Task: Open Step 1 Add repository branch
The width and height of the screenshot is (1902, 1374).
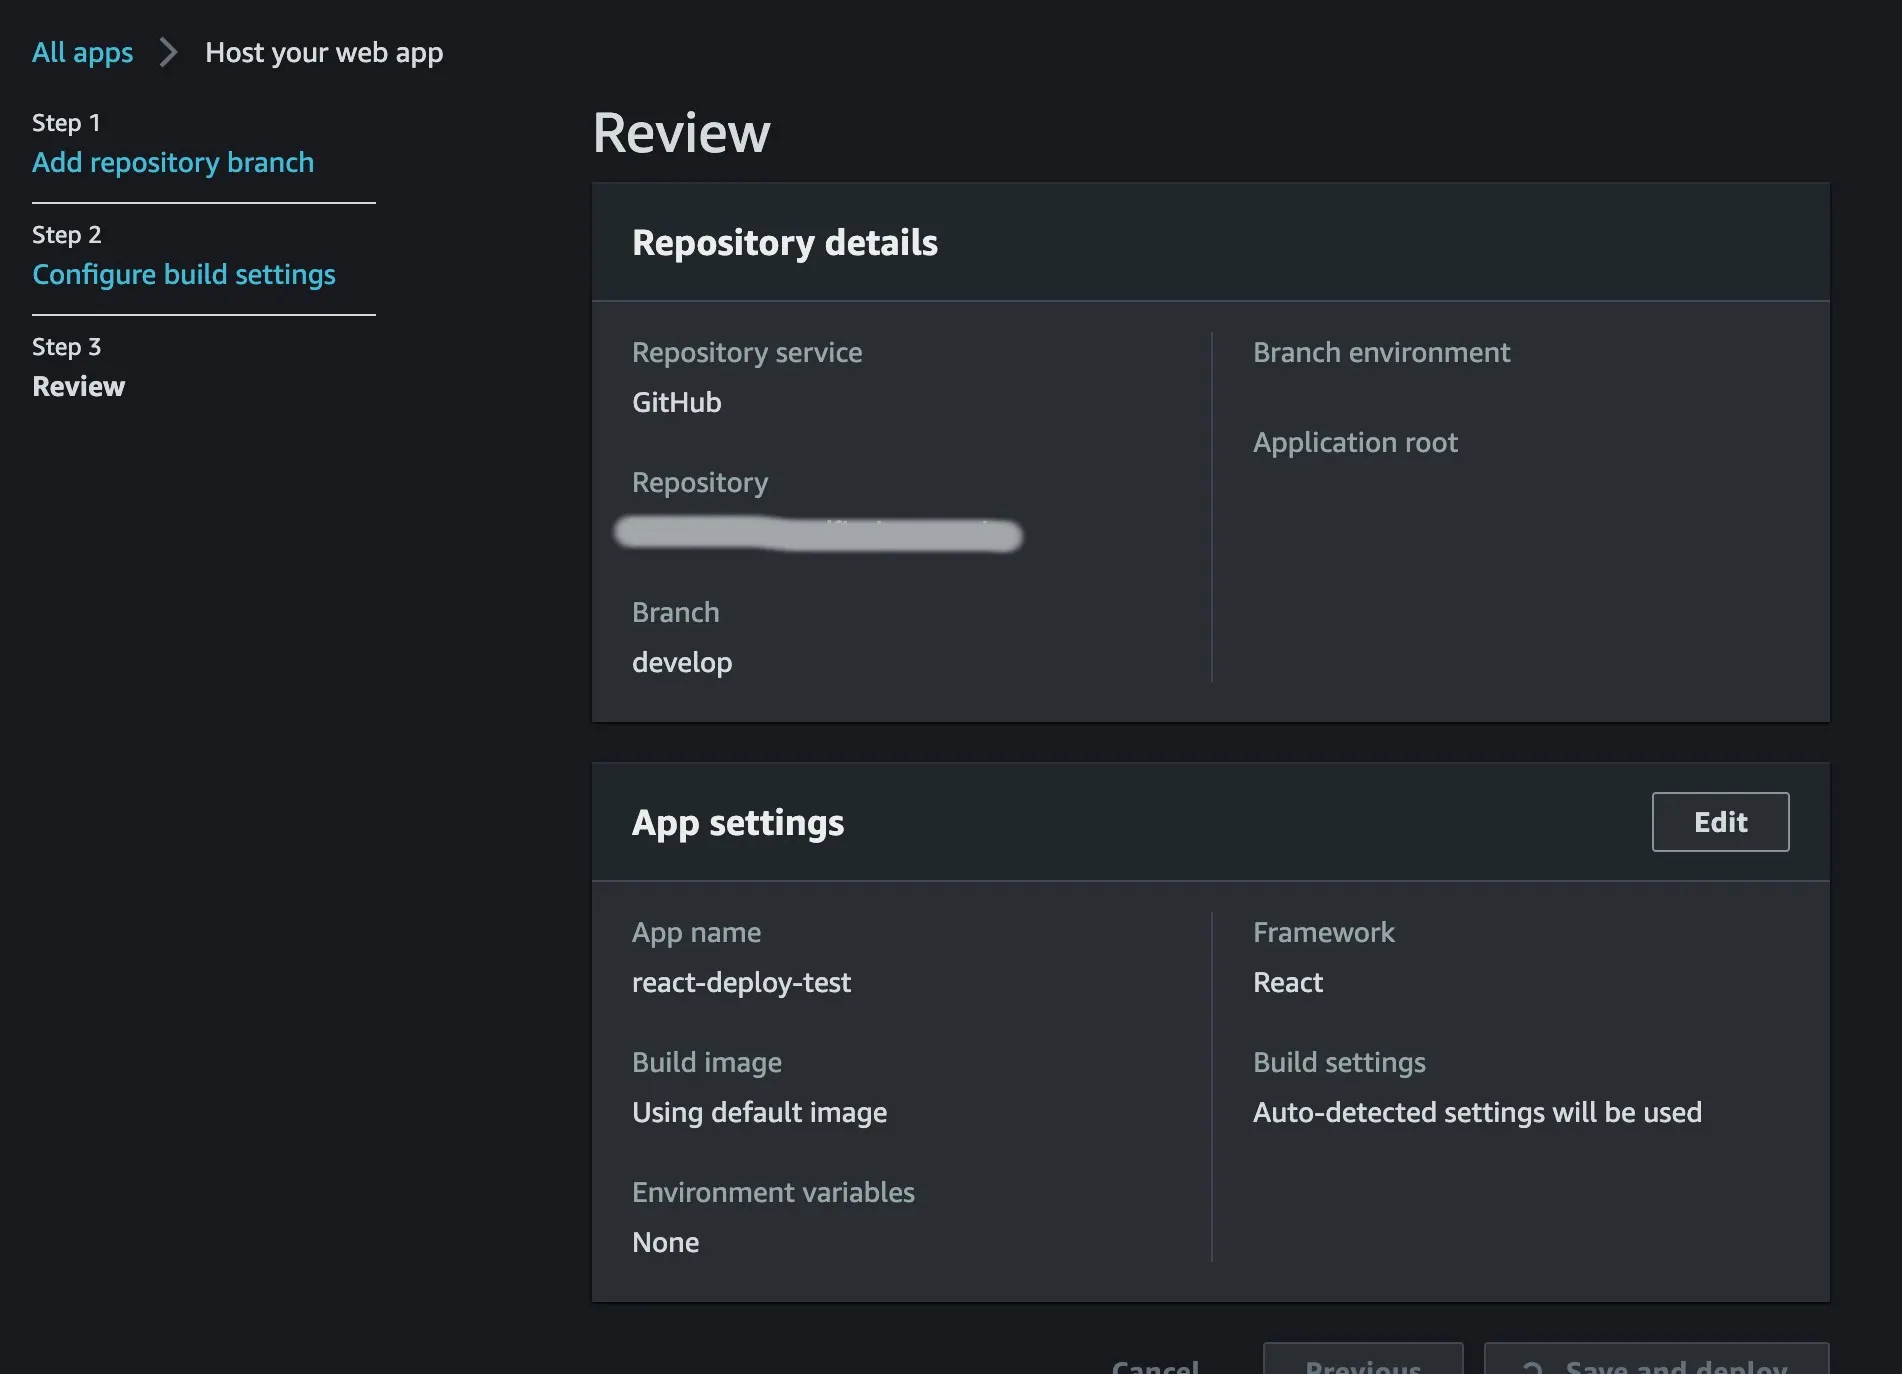Action: pyautogui.click(x=173, y=162)
